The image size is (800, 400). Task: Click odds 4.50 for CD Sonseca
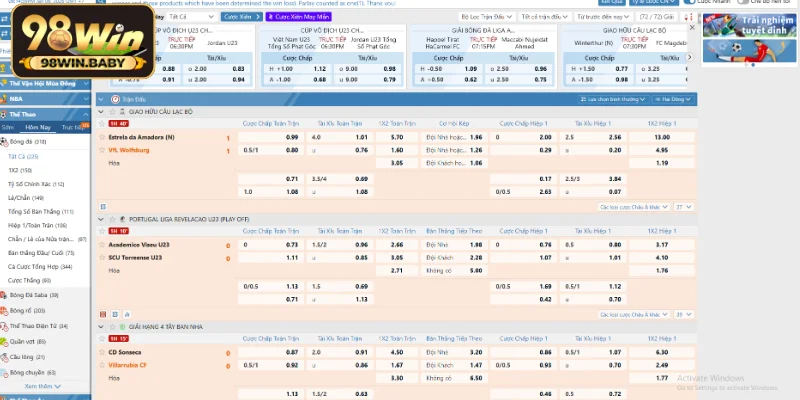pyautogui.click(x=397, y=353)
